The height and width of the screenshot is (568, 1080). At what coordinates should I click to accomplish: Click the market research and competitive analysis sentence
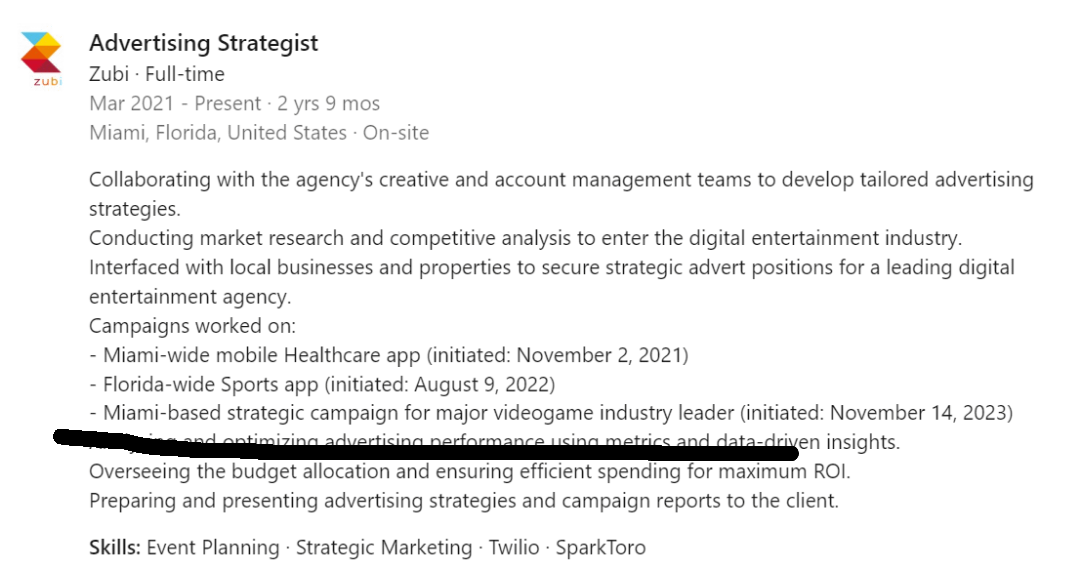point(526,238)
